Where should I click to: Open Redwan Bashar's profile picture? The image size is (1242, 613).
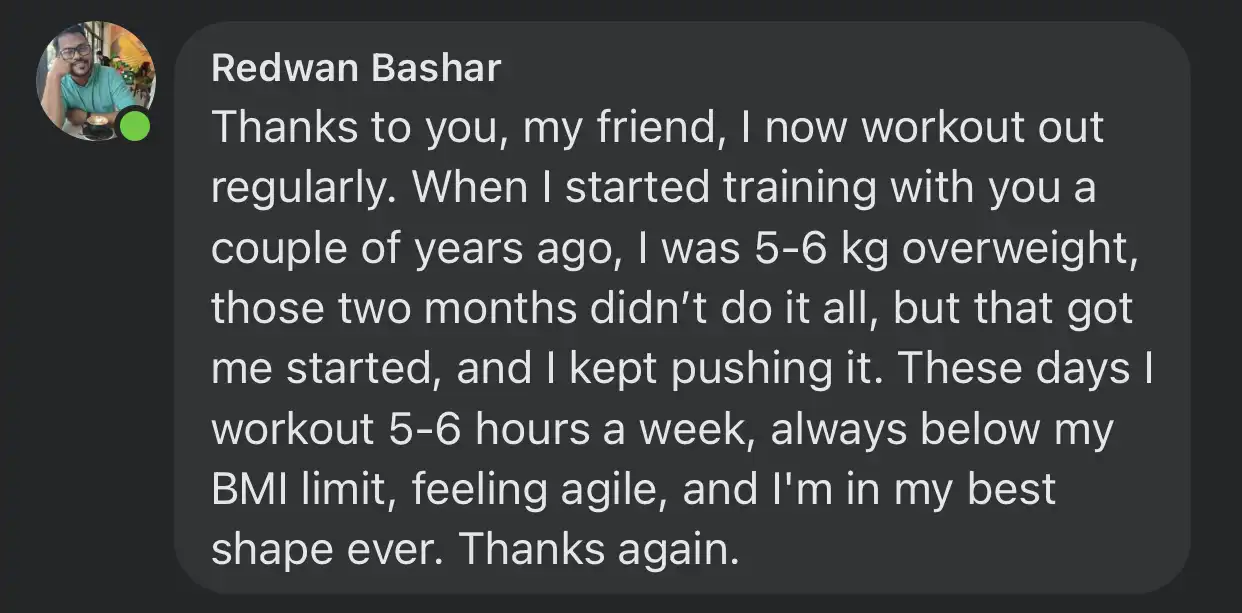point(96,81)
